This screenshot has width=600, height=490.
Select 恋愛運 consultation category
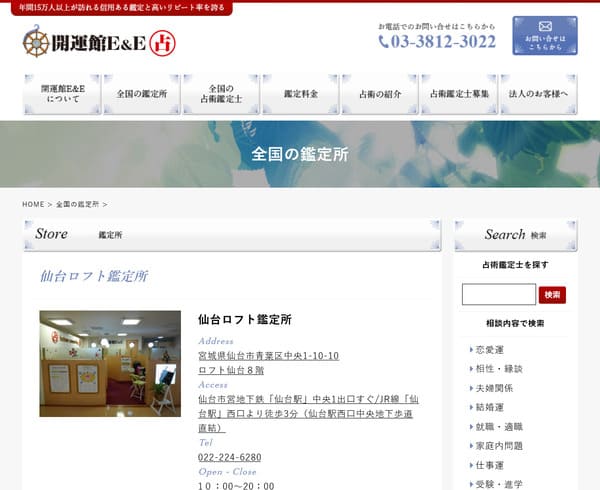coord(489,350)
